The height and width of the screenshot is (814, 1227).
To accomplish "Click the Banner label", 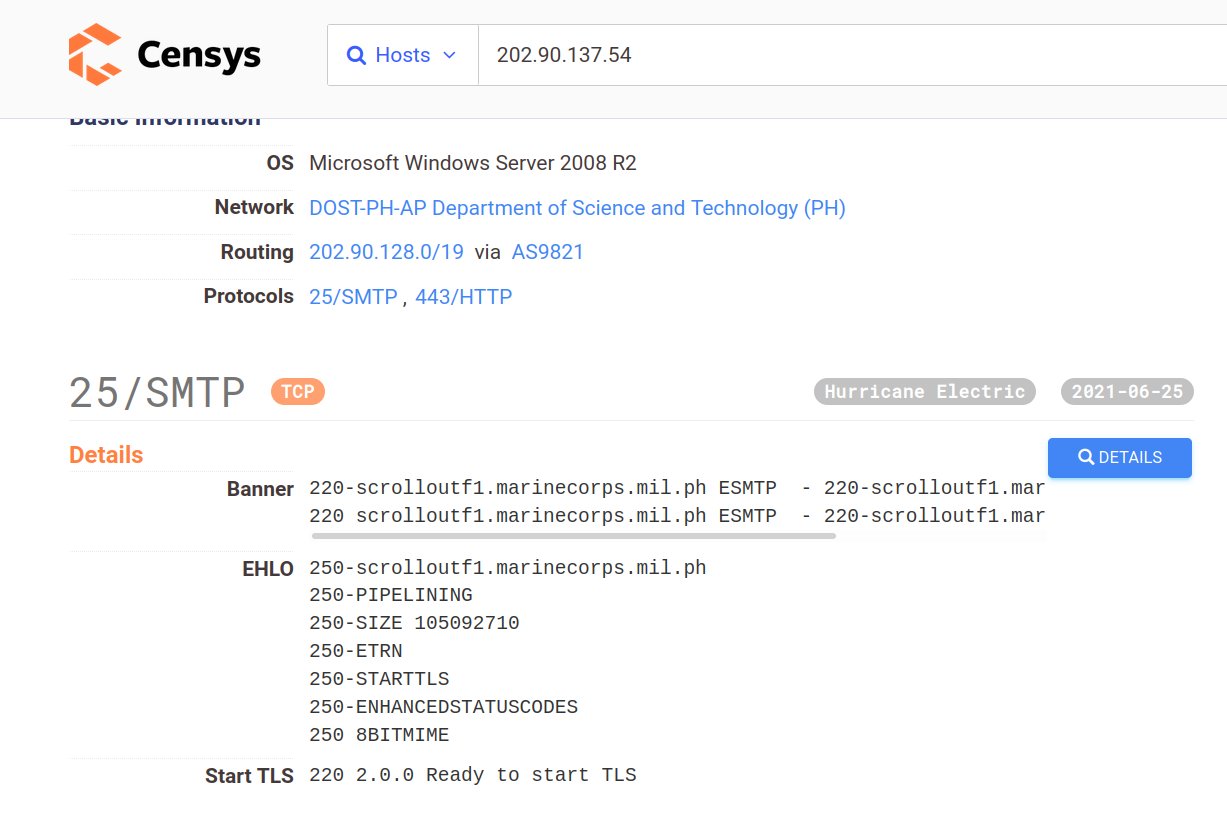I will pyautogui.click(x=260, y=489).
